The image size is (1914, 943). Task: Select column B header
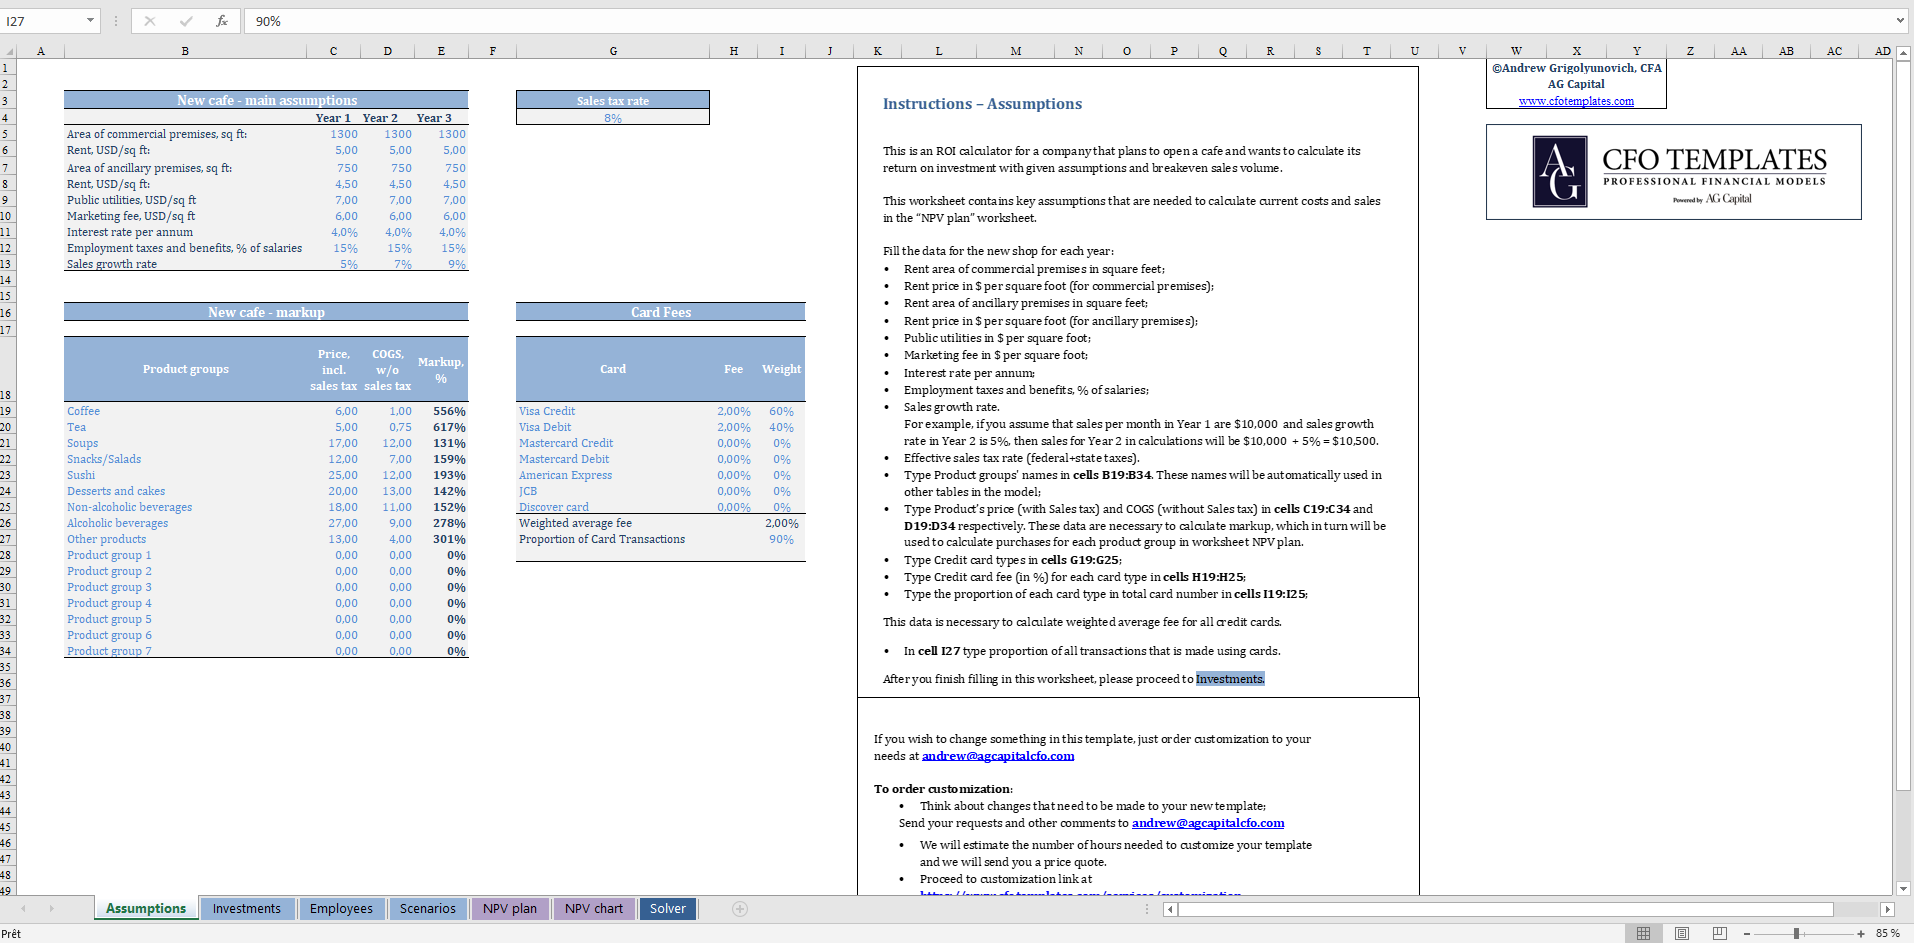185,51
